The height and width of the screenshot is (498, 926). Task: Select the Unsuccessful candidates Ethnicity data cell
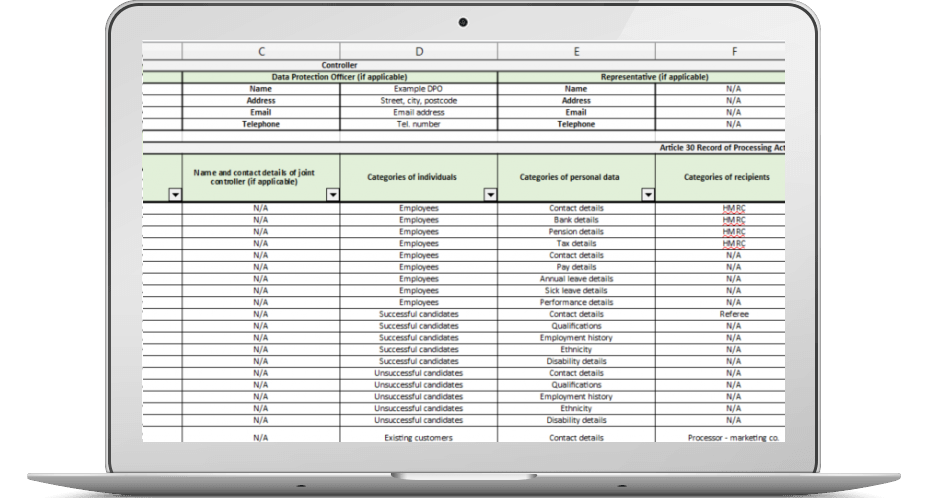pos(576,408)
